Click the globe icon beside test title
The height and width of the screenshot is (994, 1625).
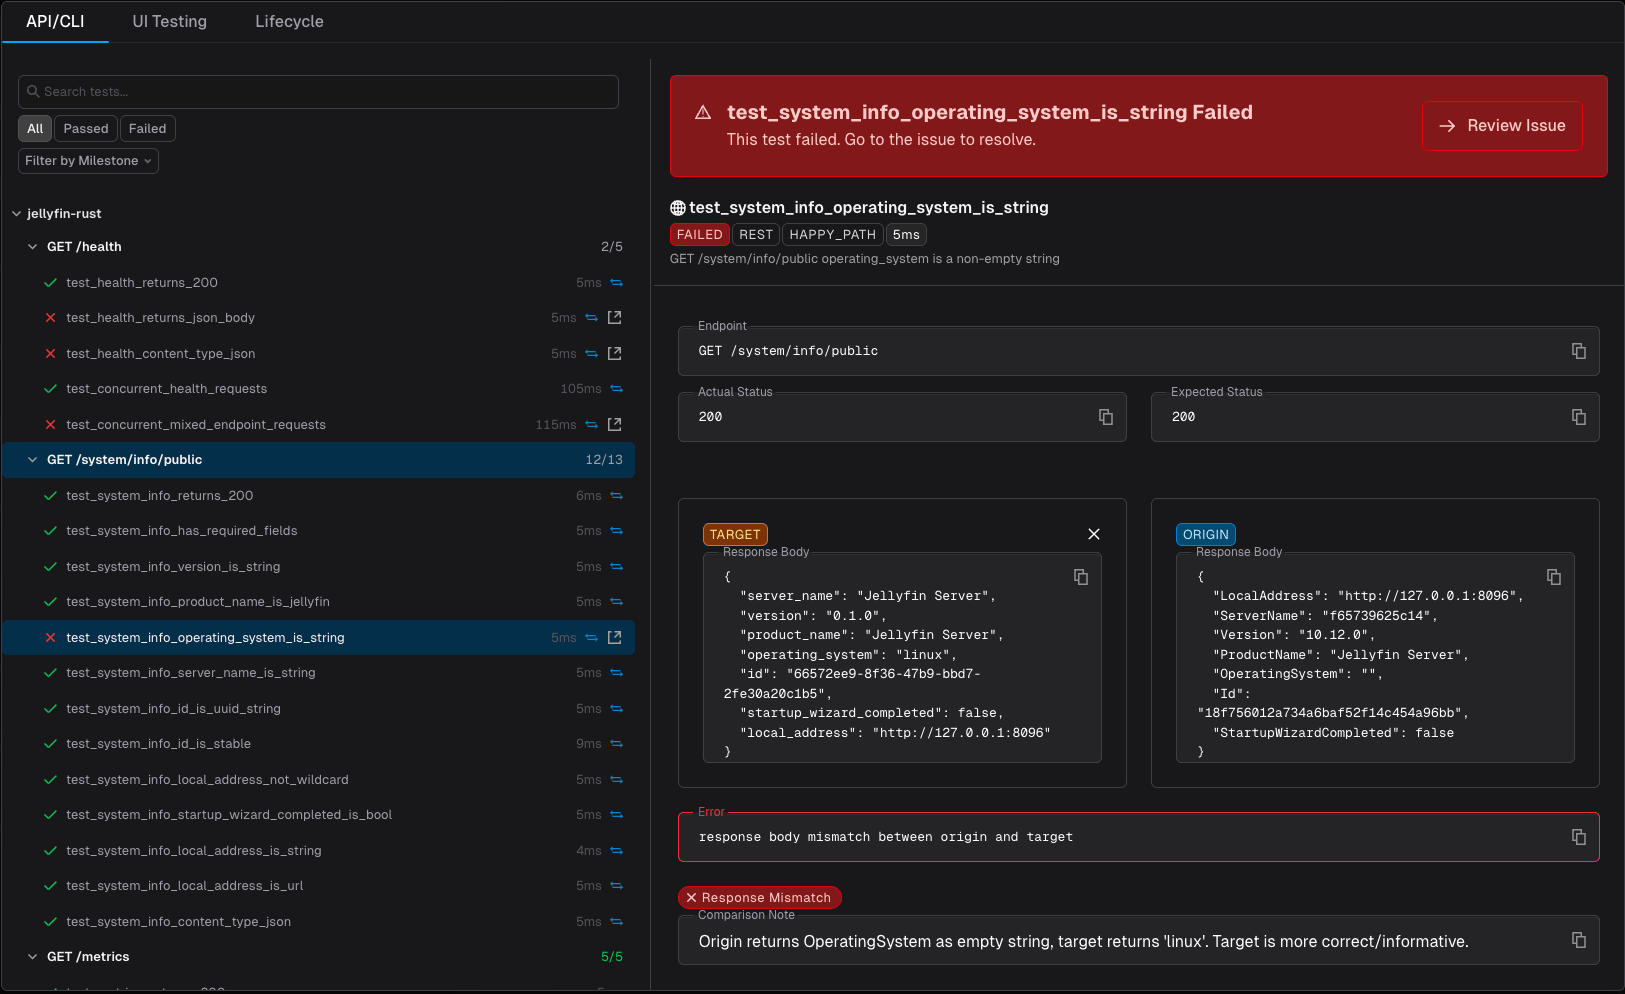678,208
